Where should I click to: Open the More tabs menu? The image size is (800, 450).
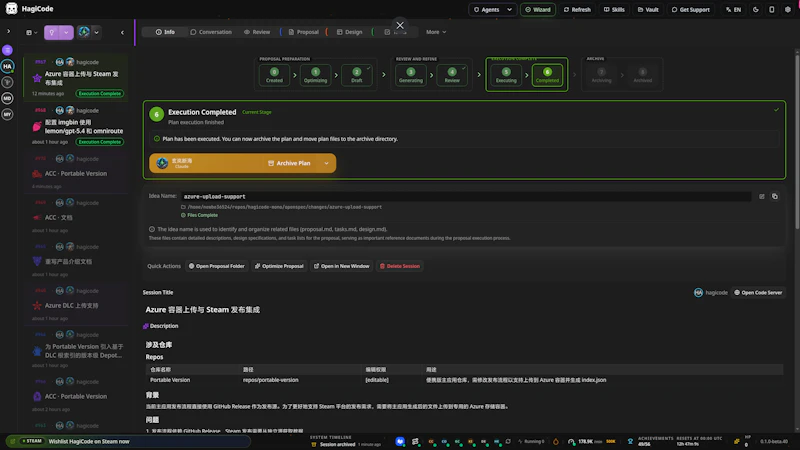[436, 32]
